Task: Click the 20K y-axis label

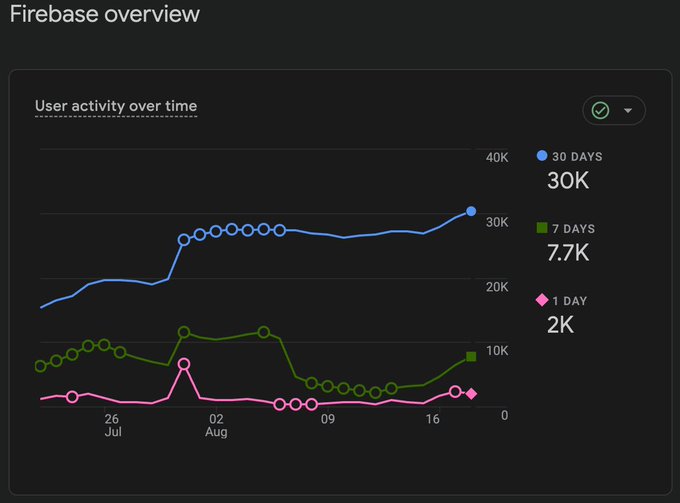Action: [497, 287]
